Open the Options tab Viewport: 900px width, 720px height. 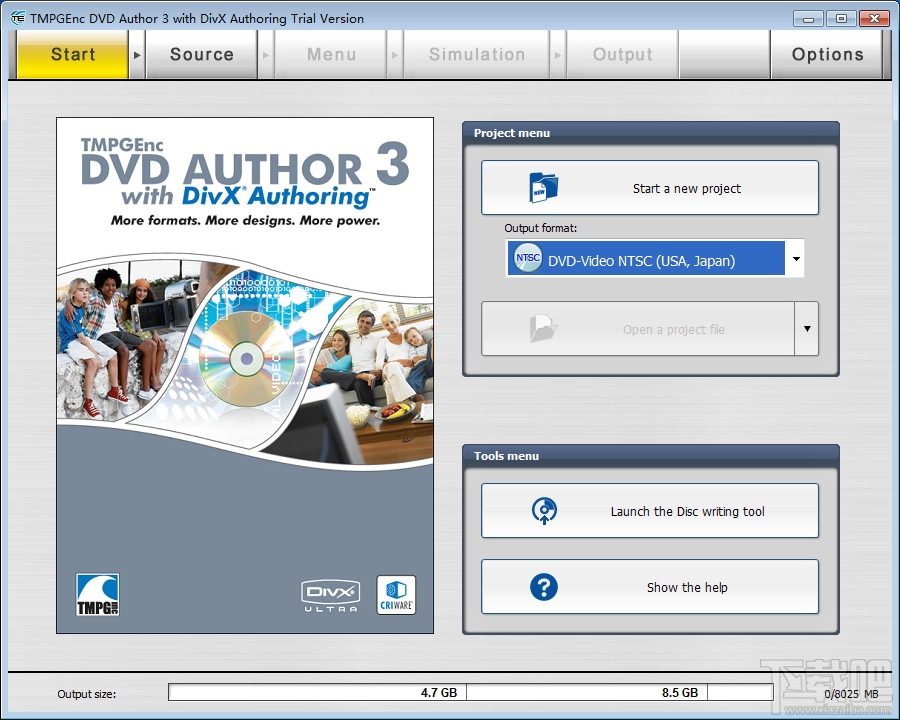click(827, 55)
